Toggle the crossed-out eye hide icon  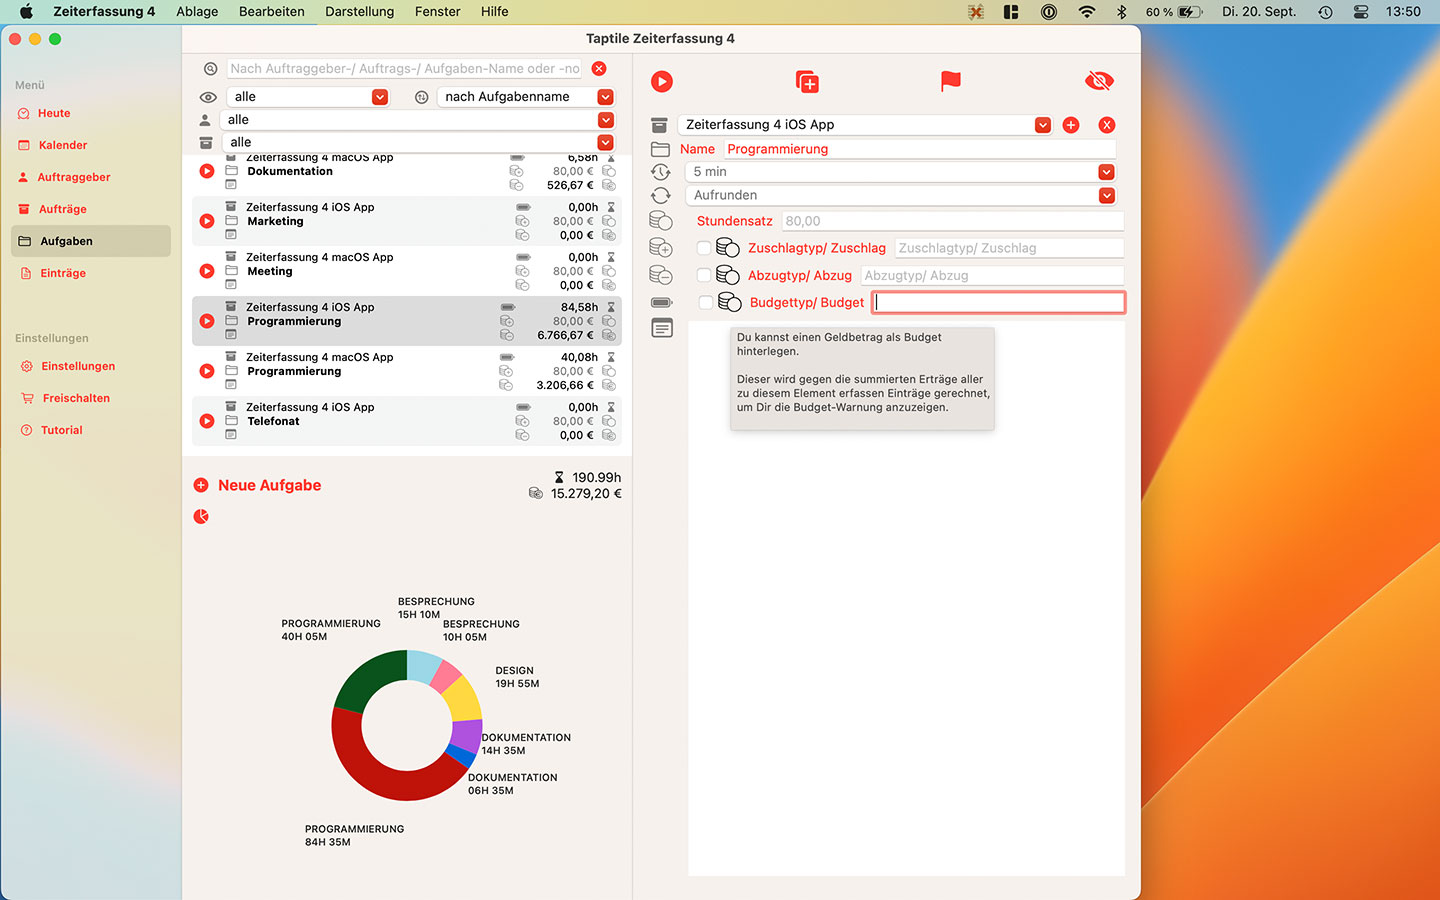click(x=1099, y=81)
